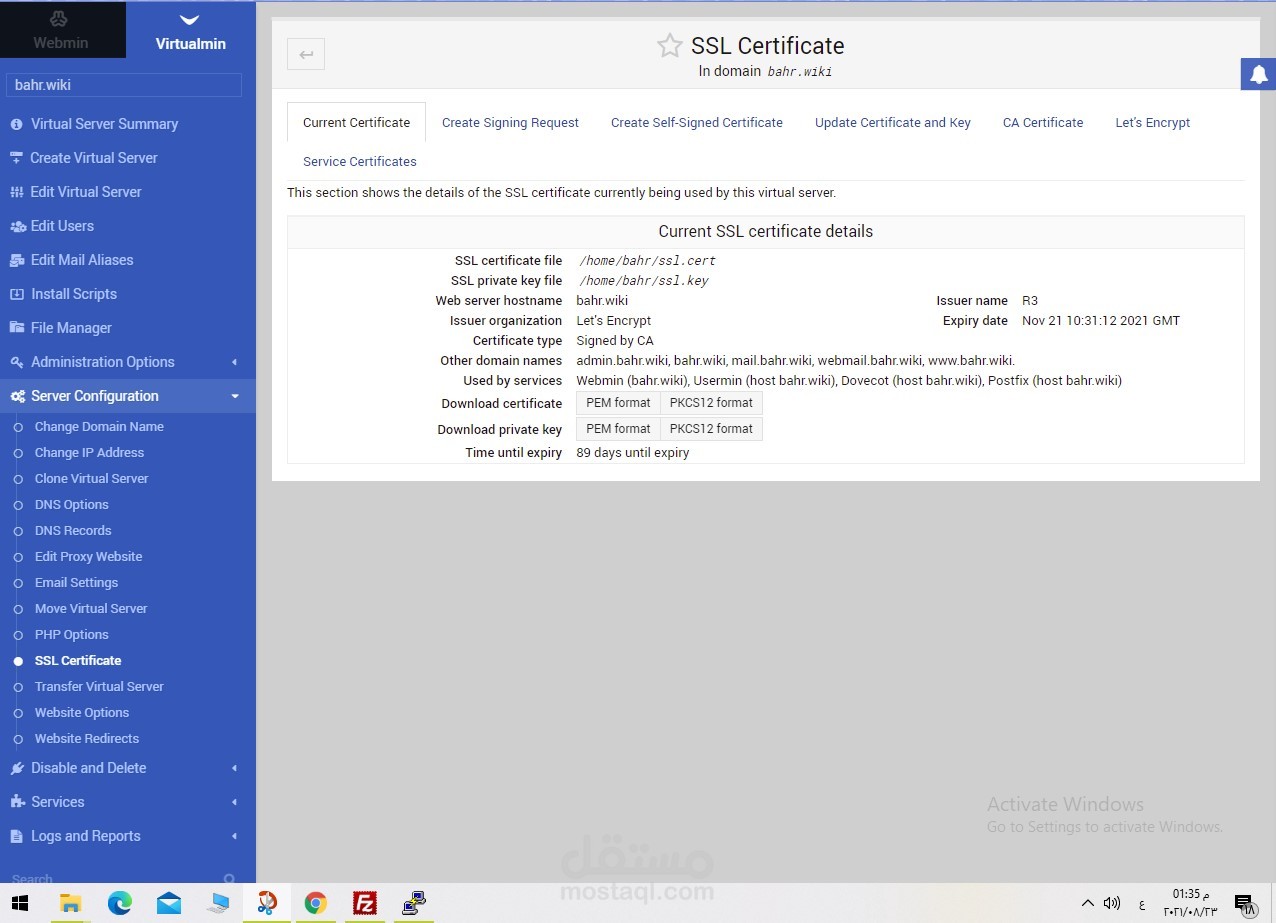The height and width of the screenshot is (923, 1276).
Task: Switch to CA Certificate tab
Action: pos(1043,122)
